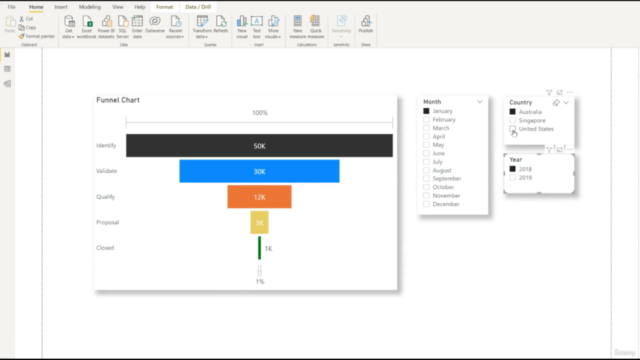Uncheck January in Month slicer
Viewport: 640px width, 360px height.
[x=426, y=111]
